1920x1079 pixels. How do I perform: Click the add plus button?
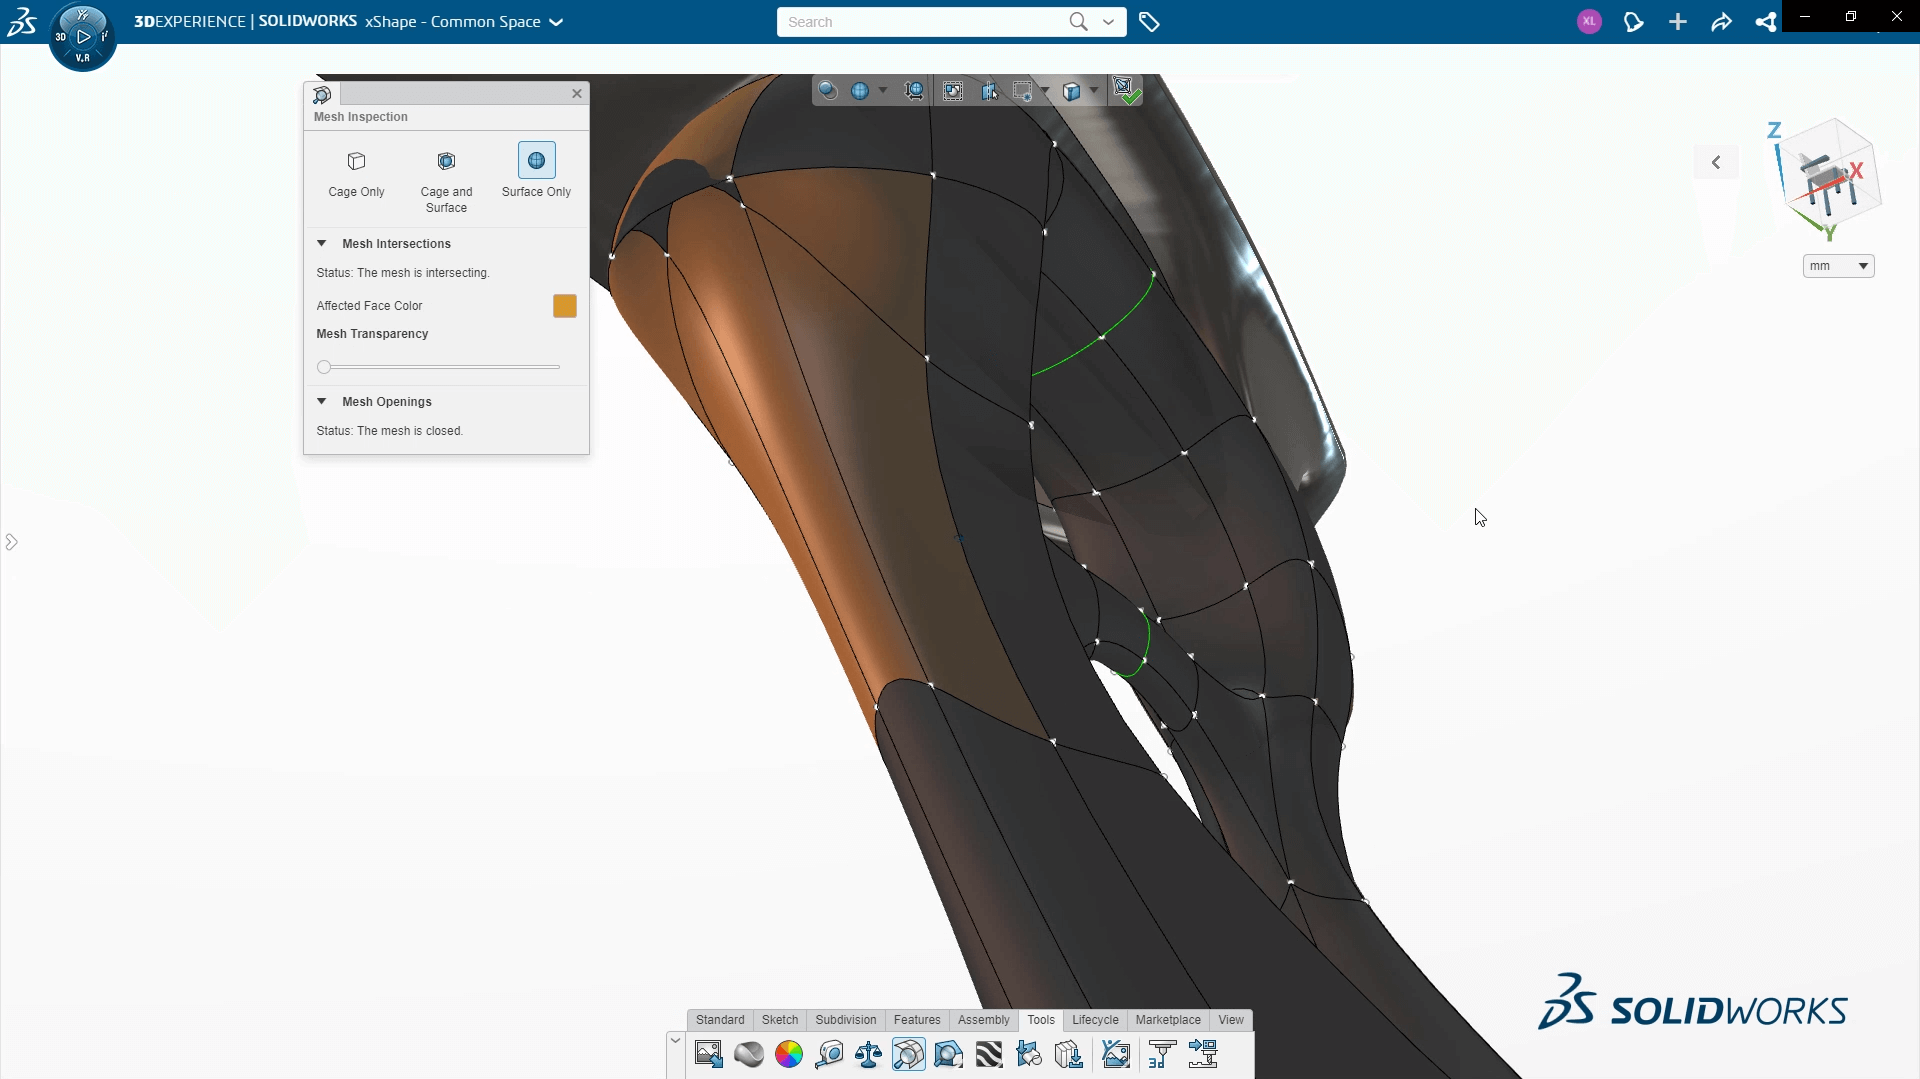1677,22
